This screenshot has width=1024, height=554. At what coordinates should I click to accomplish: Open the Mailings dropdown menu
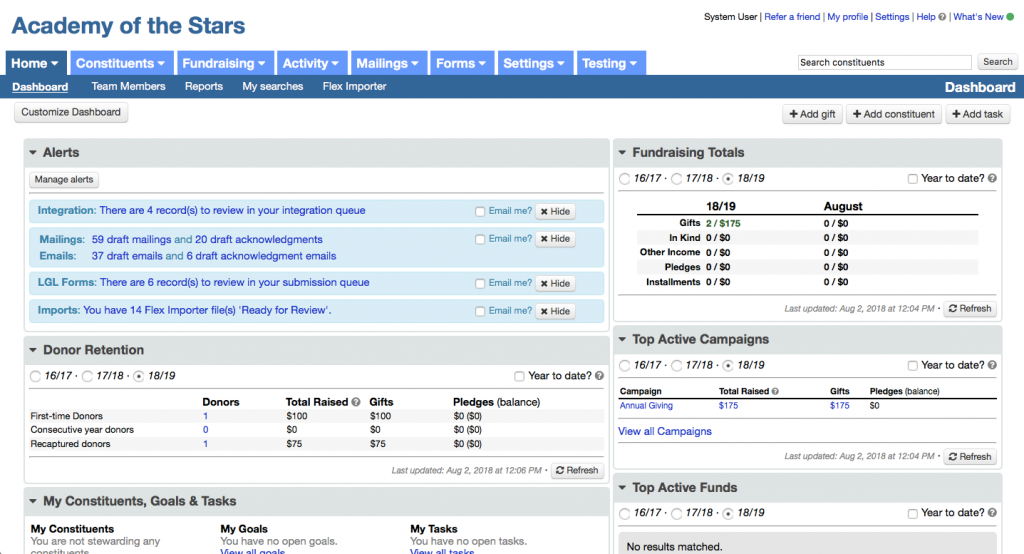point(389,63)
